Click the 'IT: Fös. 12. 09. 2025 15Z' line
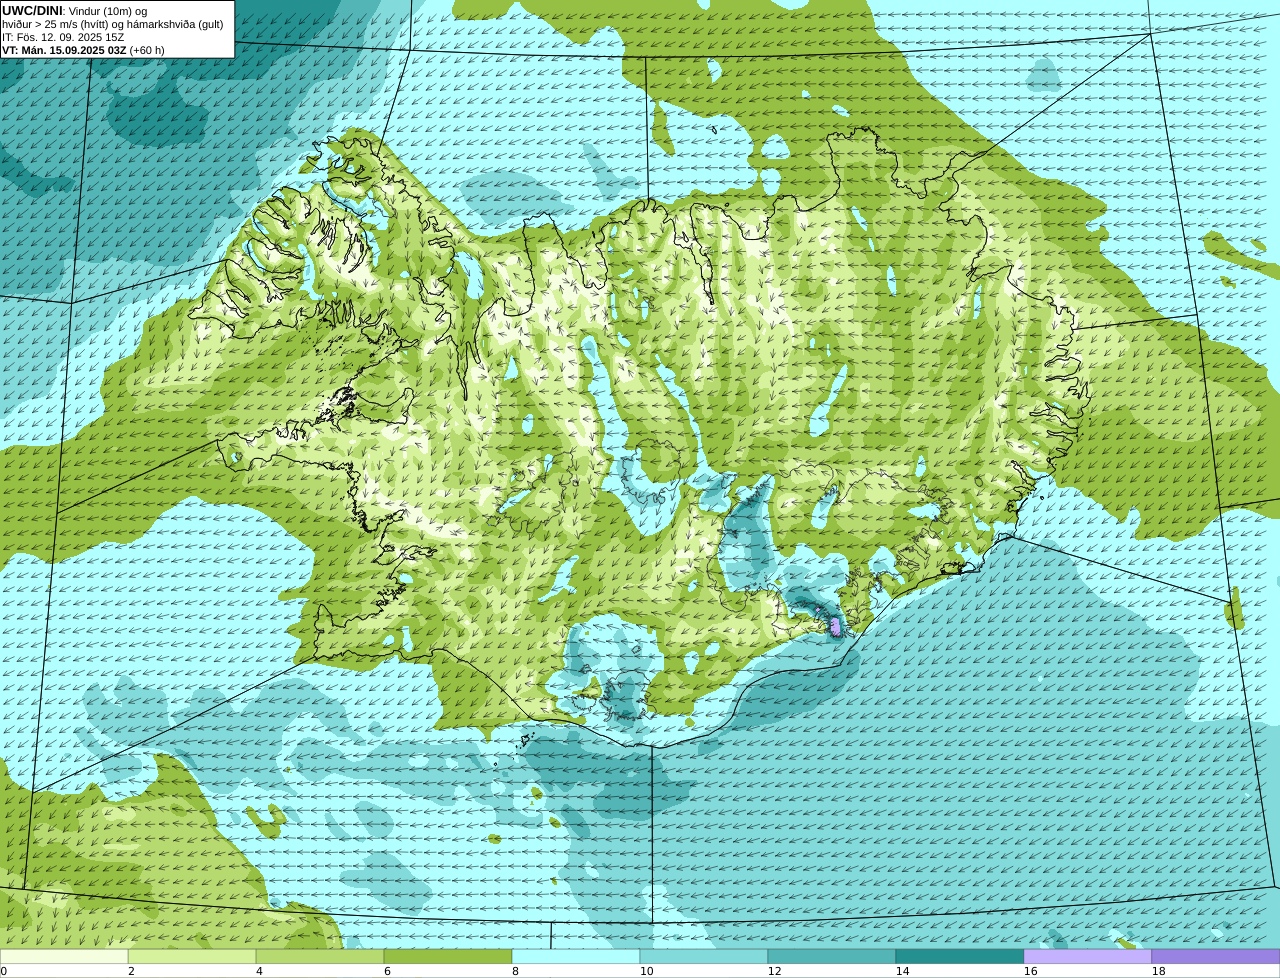Screen dimensions: 1280x978 tap(63, 37)
